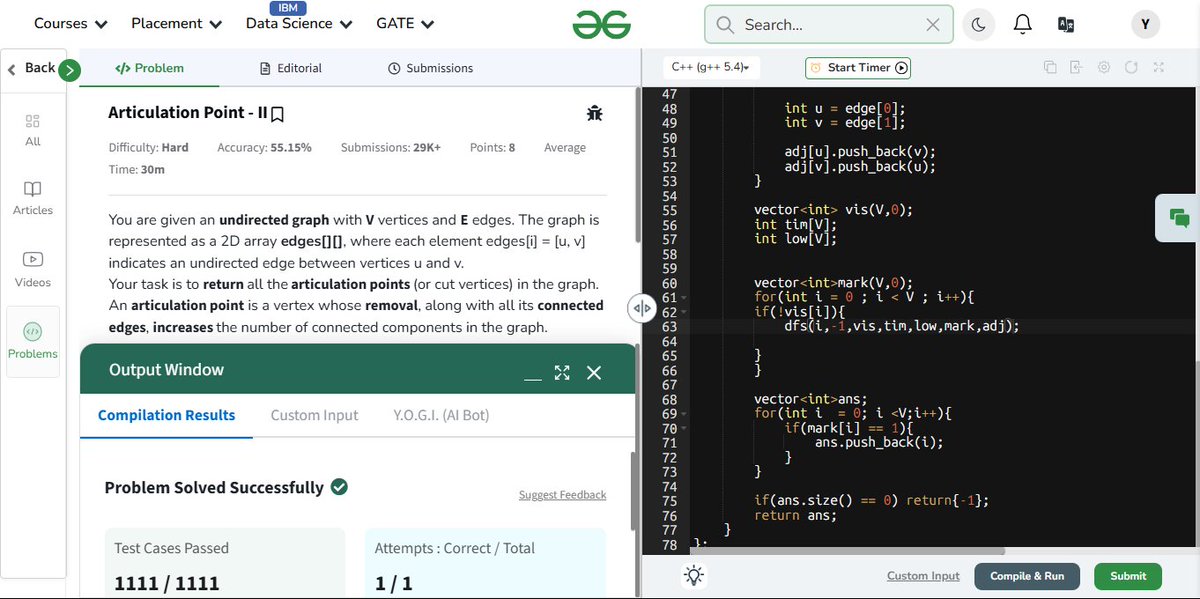Click the panel splitter handle

tap(640, 309)
